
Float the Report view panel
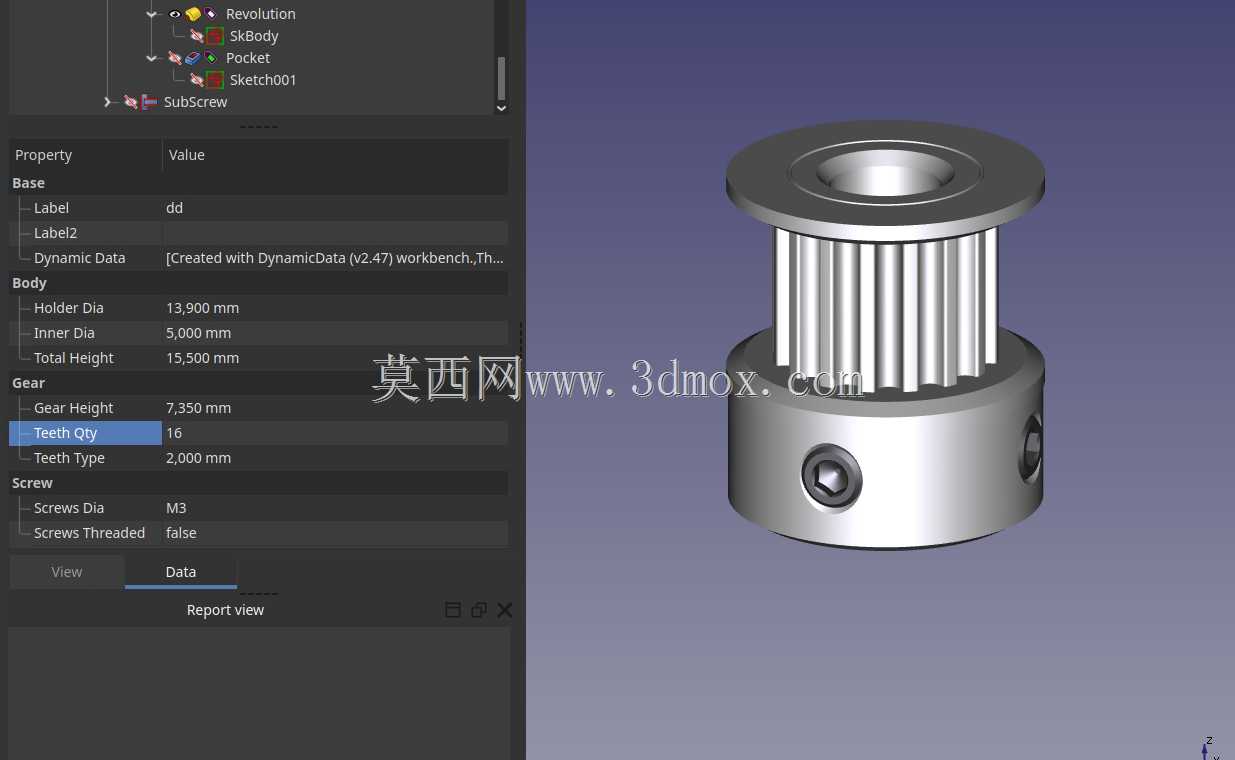point(479,610)
